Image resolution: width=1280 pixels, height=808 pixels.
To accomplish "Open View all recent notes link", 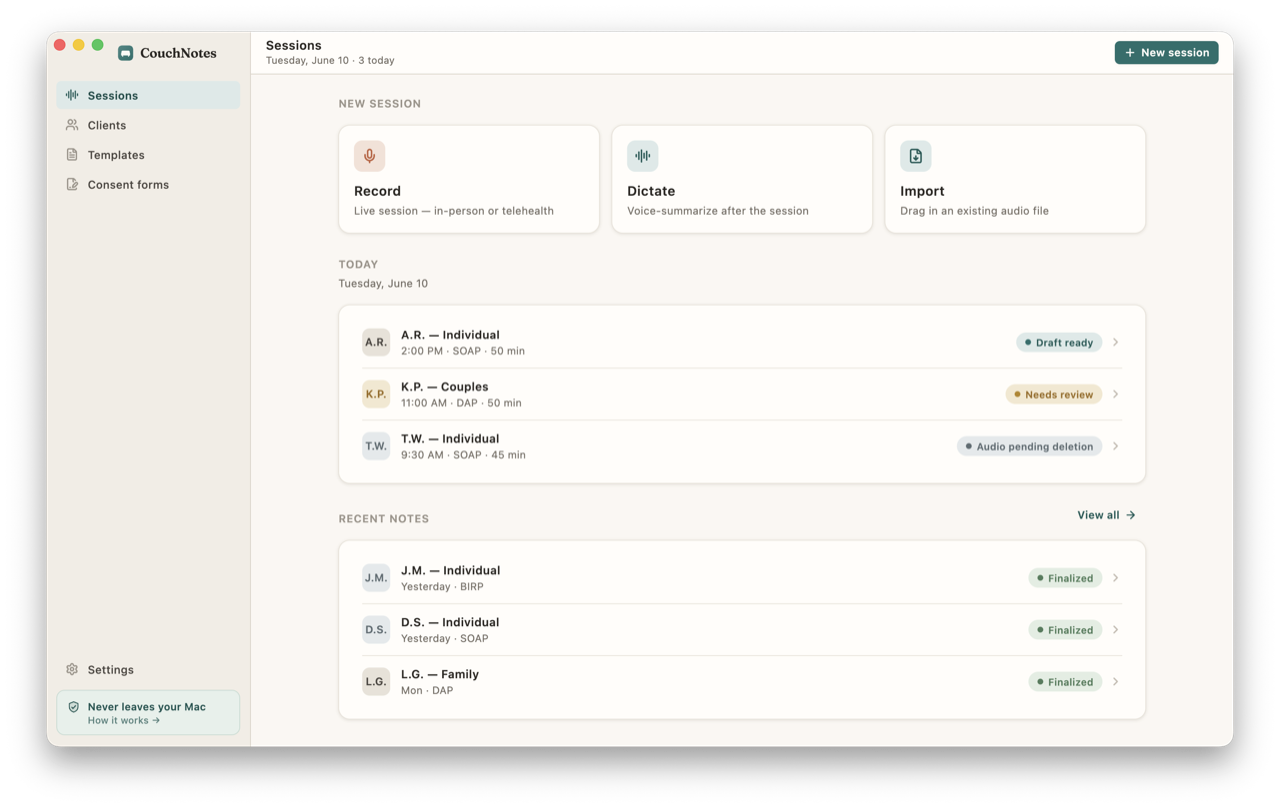I will pyautogui.click(x=1106, y=515).
